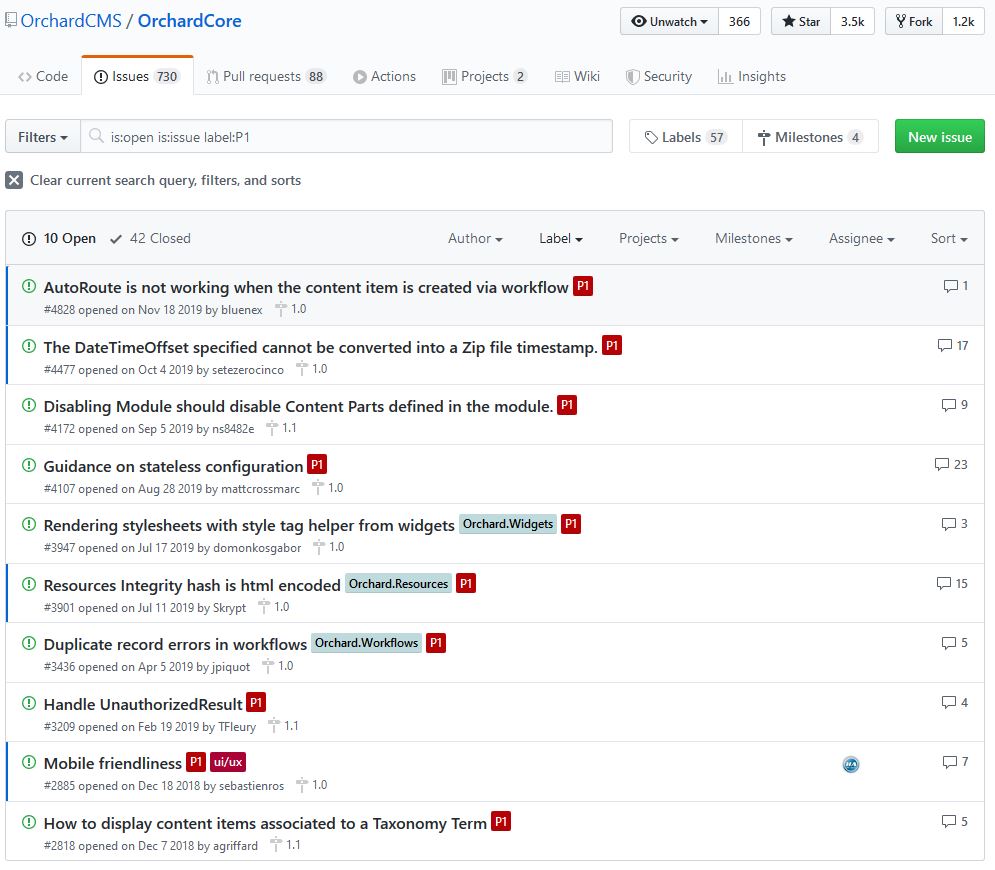Click comment icon on Taxonomy Term issue

(x=949, y=821)
